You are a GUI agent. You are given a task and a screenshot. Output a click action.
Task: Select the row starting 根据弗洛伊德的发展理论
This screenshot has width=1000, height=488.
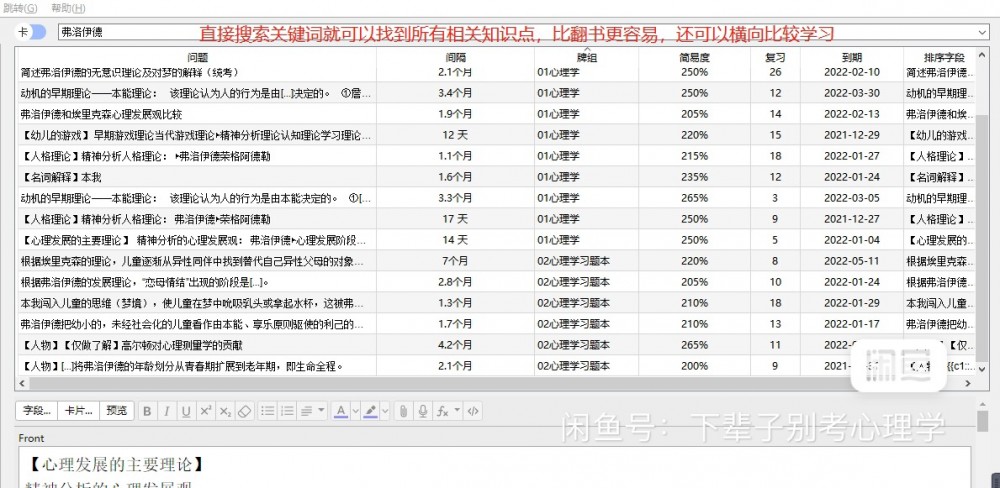click(496, 282)
